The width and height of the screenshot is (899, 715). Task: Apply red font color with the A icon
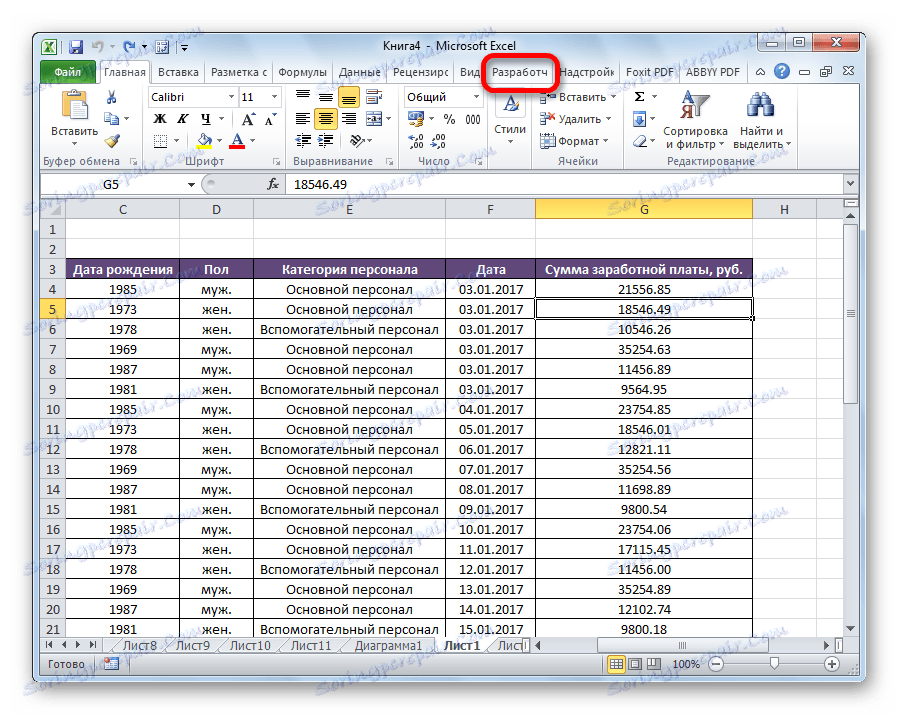[237, 140]
